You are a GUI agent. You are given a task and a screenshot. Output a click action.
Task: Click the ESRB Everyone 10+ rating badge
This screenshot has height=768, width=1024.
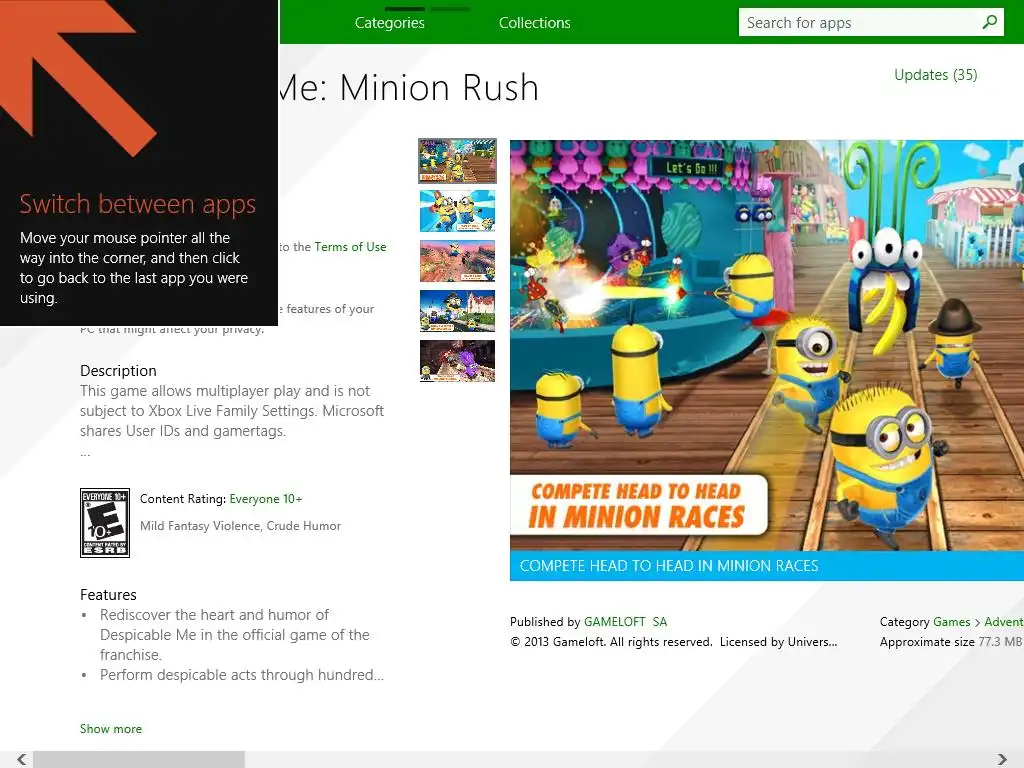pyautogui.click(x=104, y=523)
